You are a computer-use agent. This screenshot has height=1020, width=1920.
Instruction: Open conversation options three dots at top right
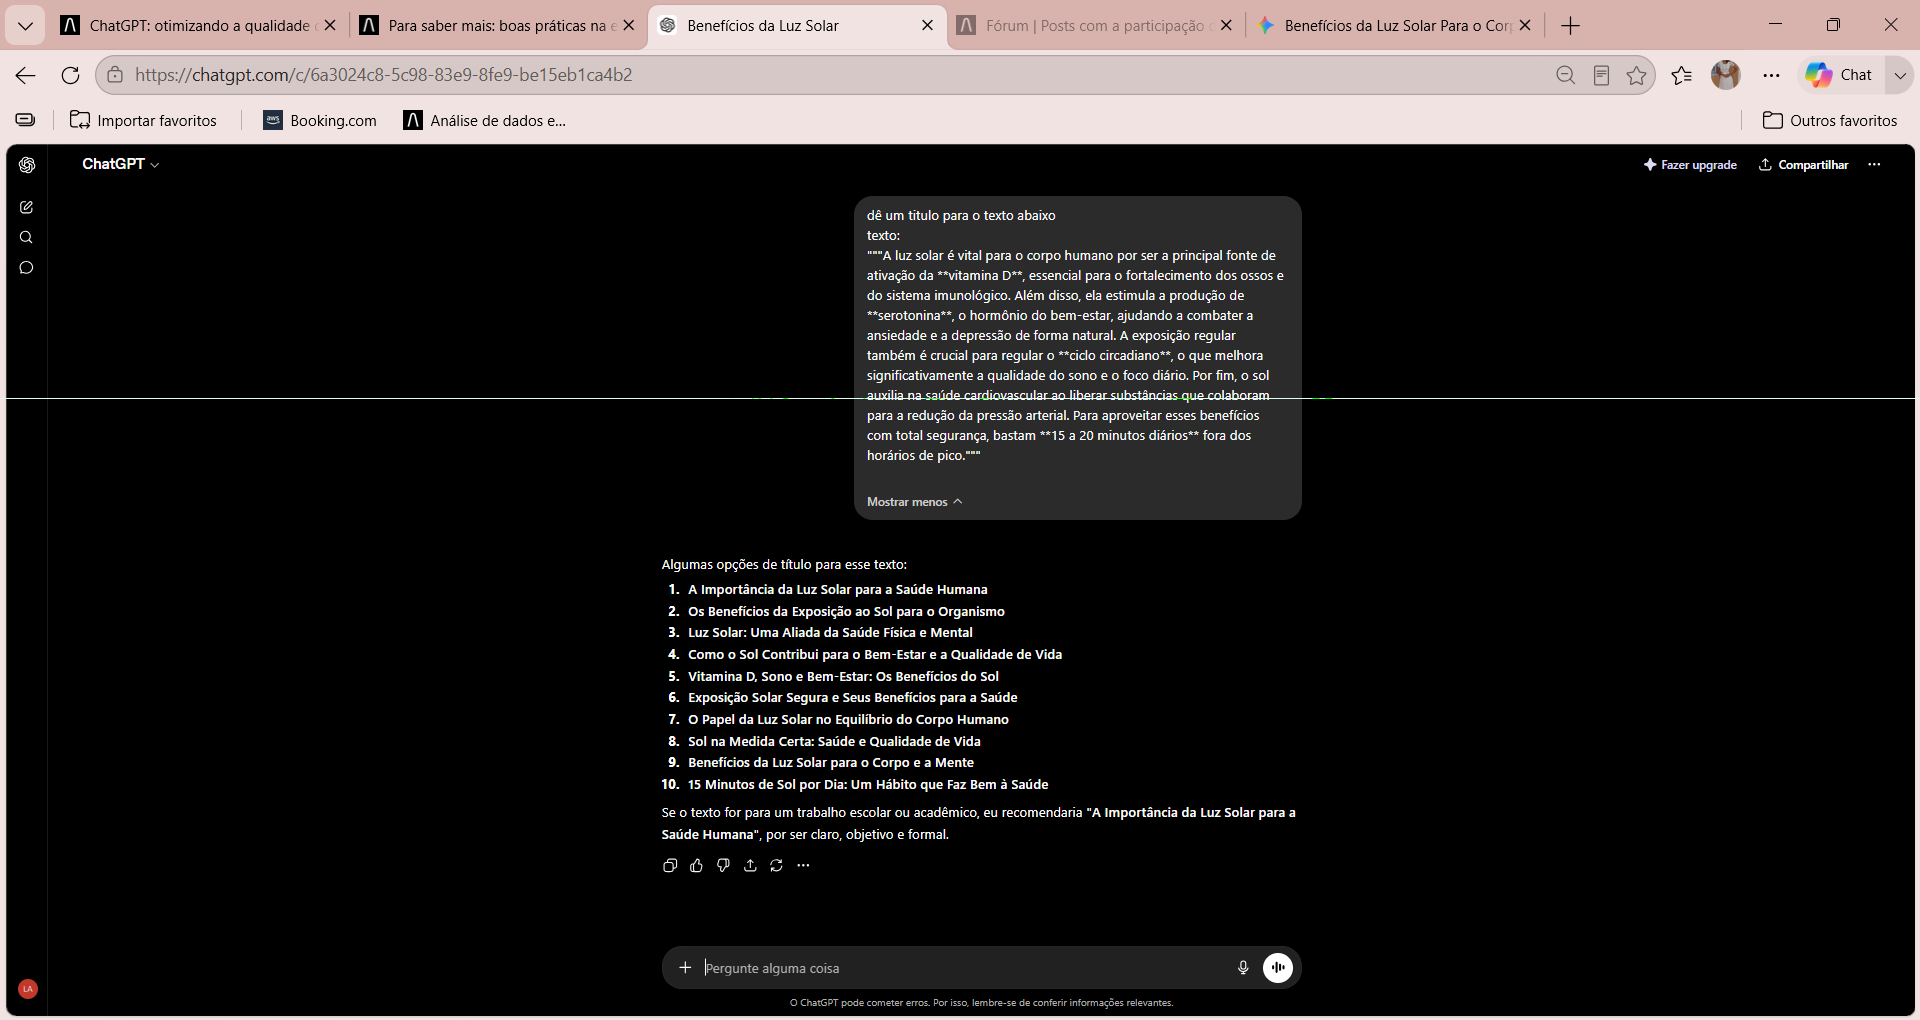pos(1874,165)
